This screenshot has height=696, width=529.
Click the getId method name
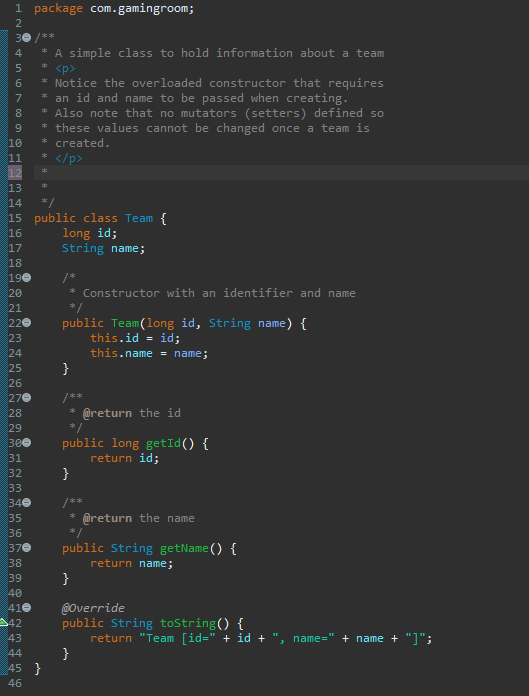(x=163, y=443)
